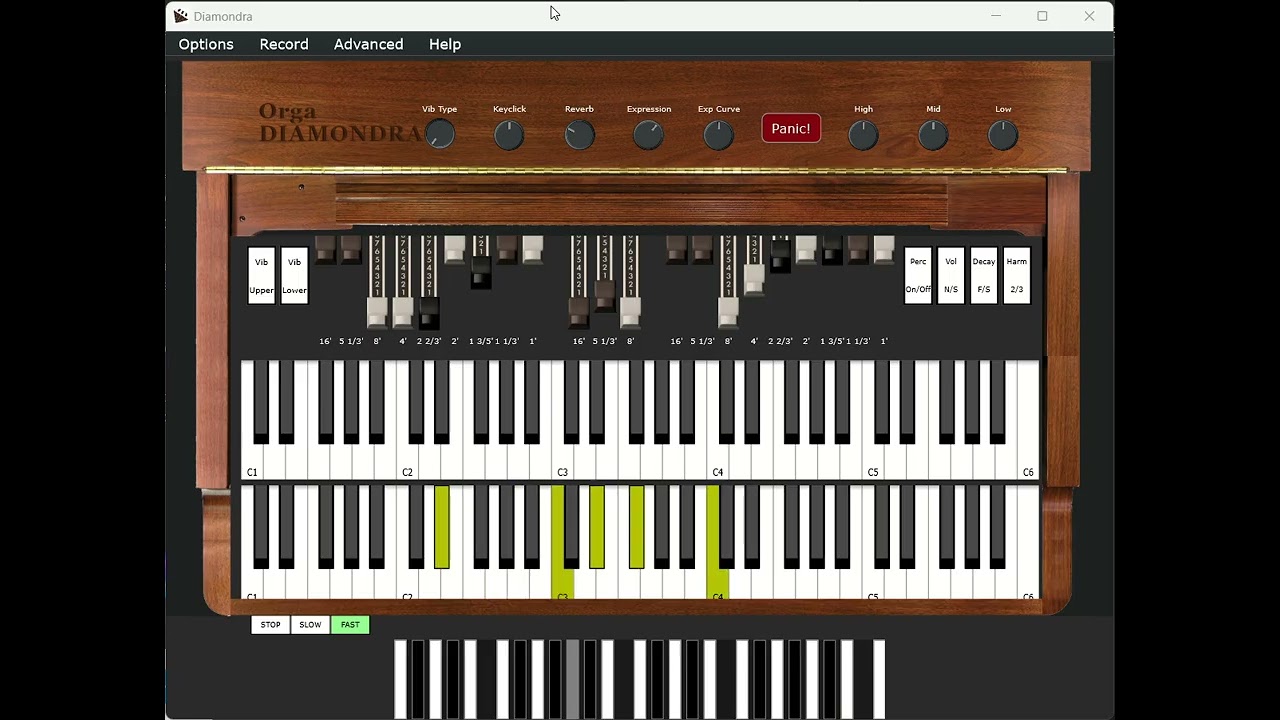
Task: Click the Vib Type knob
Action: pyautogui.click(x=440, y=134)
